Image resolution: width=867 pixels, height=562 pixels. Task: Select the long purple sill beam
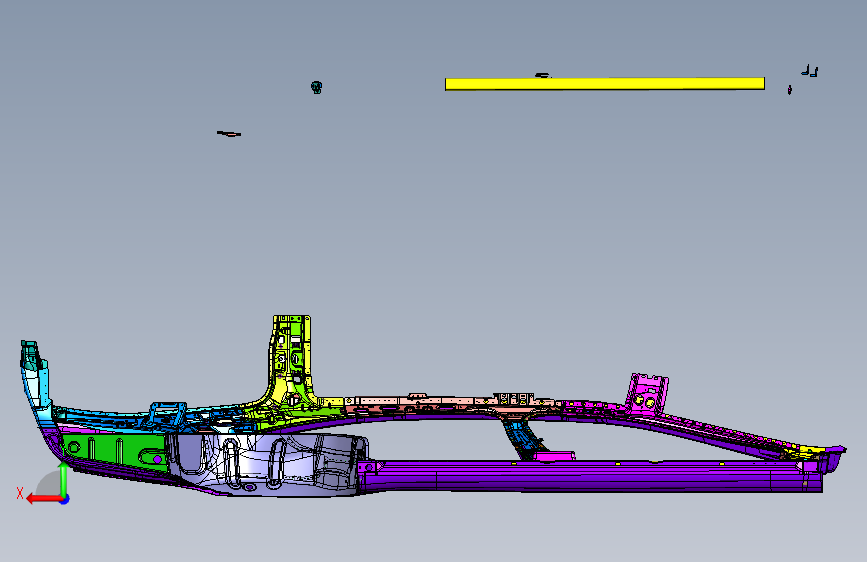tap(592, 476)
